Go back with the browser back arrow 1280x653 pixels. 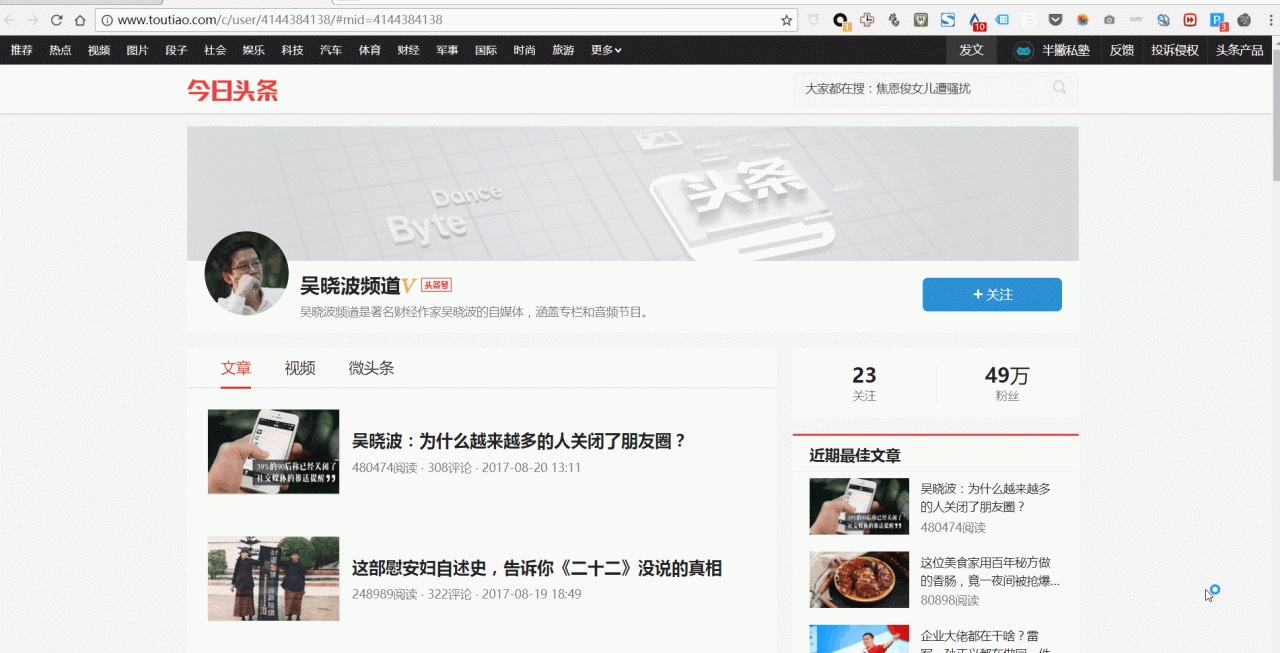10,20
